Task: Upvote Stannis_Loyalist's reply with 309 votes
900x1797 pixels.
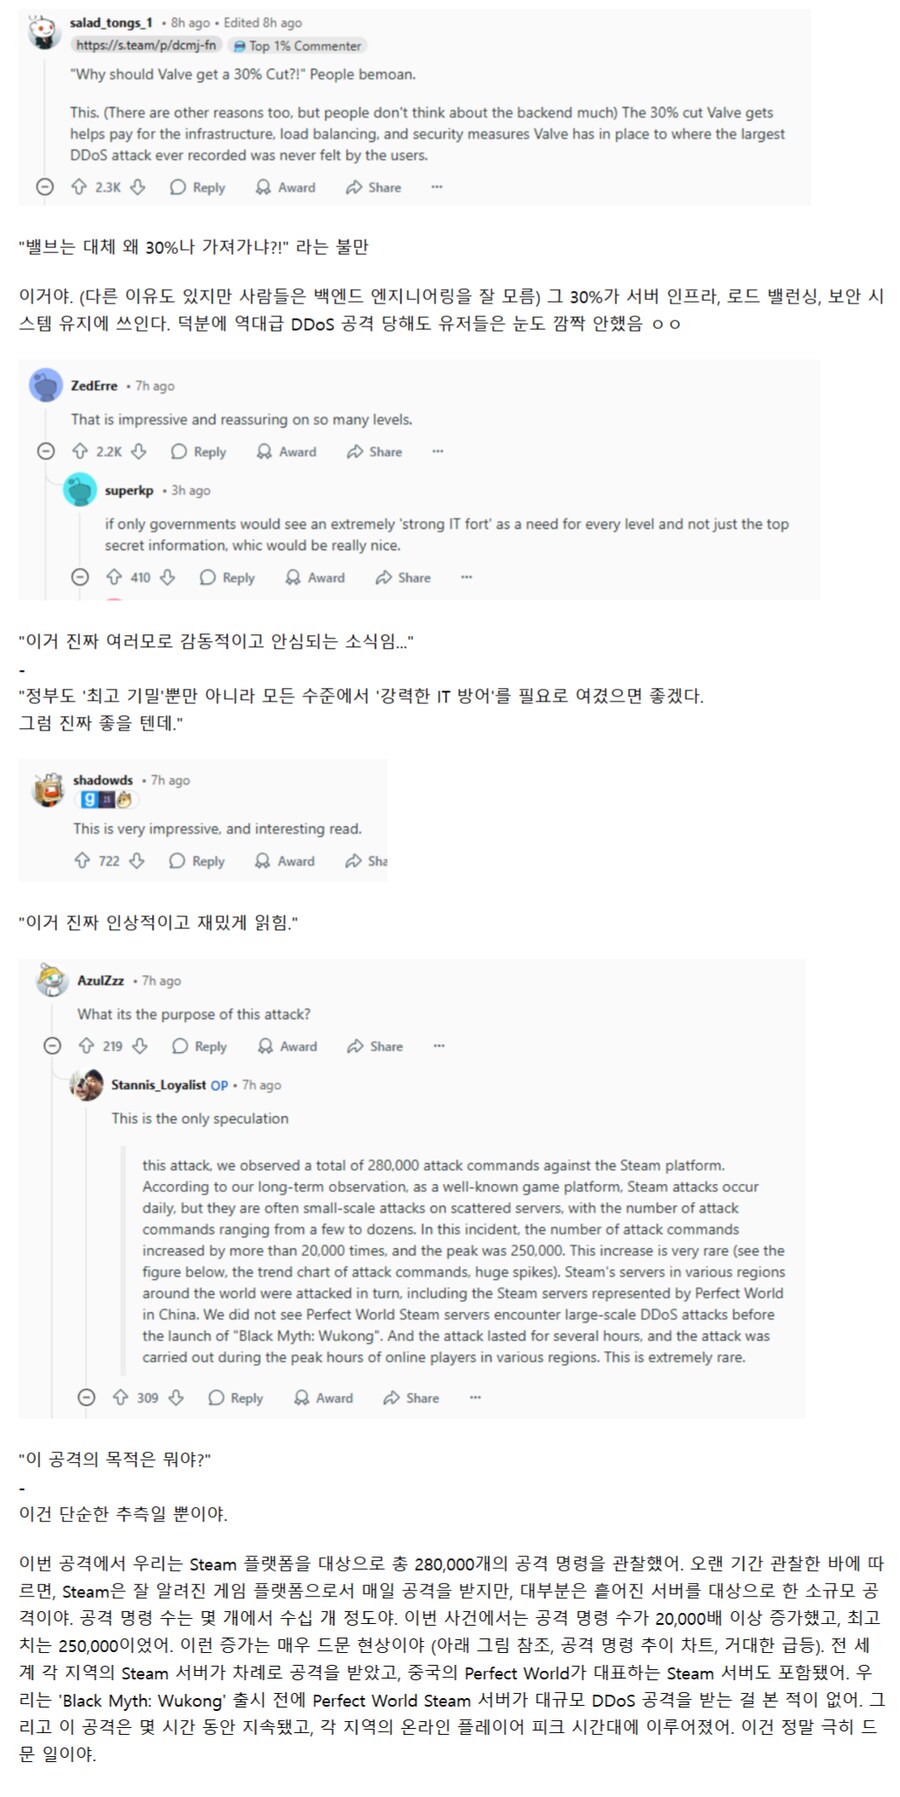Action: click(120, 1398)
